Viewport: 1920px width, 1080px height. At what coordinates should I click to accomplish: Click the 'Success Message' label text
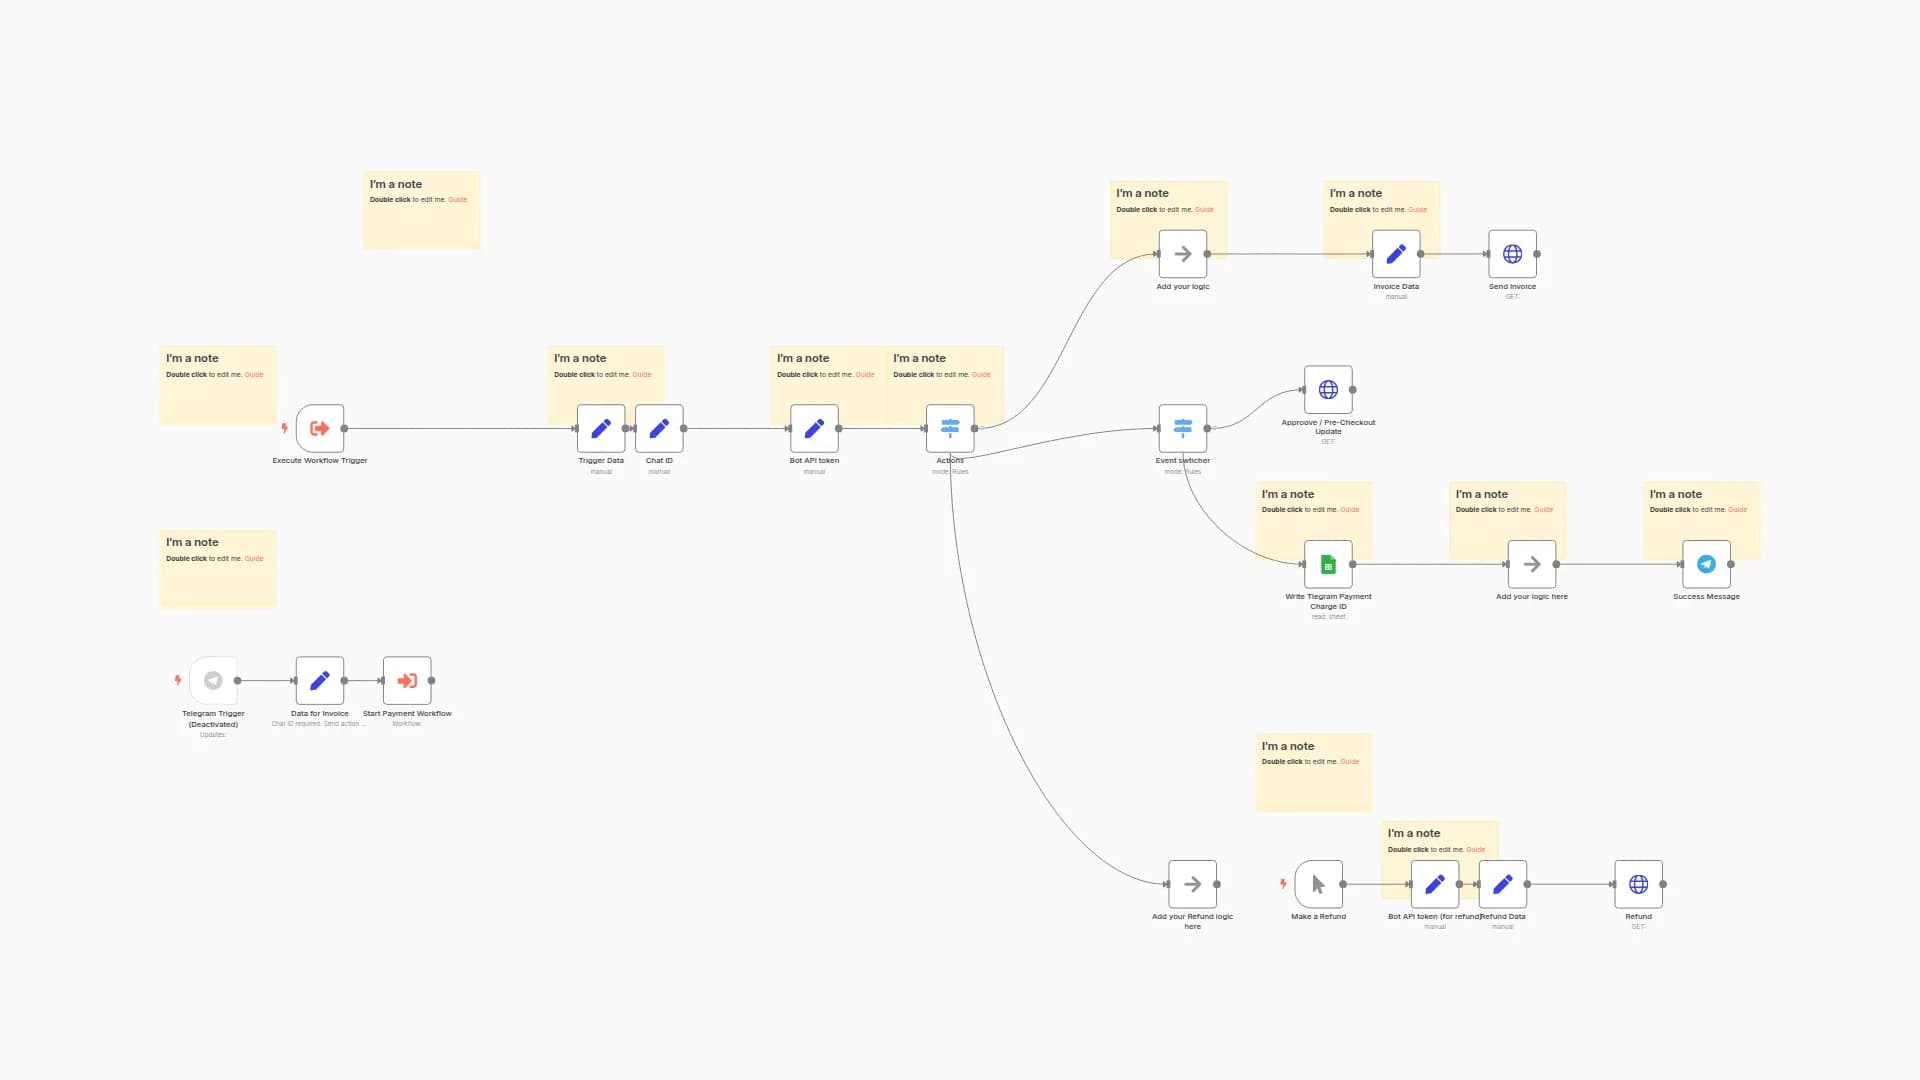(x=1707, y=597)
